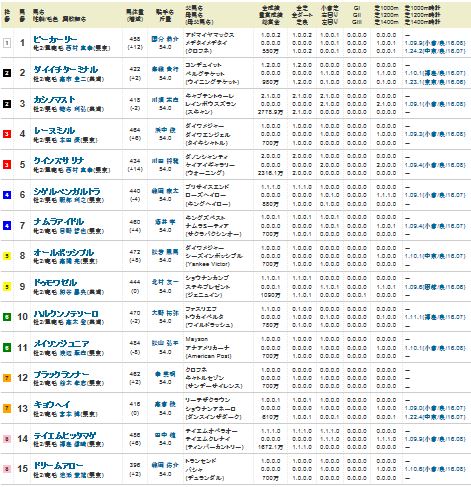471x487 pixels.
Task: Open horse page for ブラックランナー
Action: point(61,374)
